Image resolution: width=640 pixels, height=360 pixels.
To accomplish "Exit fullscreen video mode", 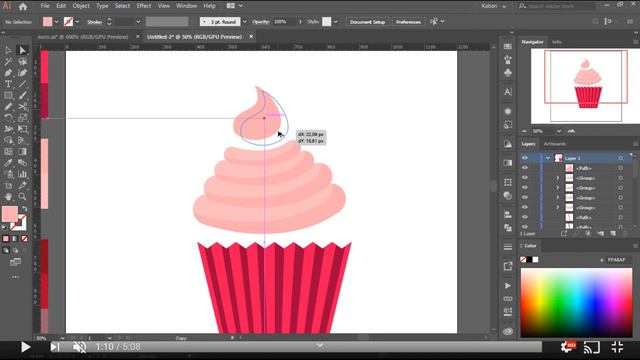I will (617, 347).
